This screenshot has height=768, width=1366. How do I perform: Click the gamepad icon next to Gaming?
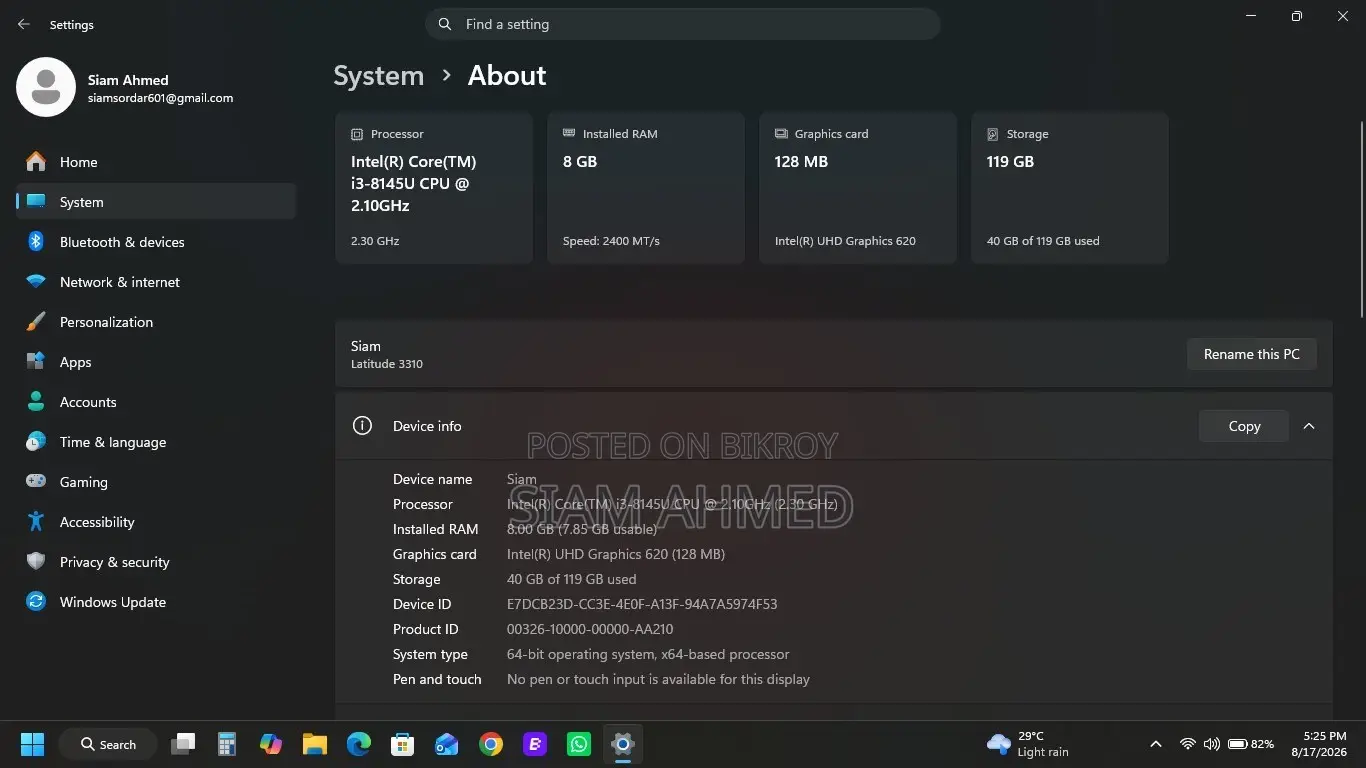[x=36, y=482]
